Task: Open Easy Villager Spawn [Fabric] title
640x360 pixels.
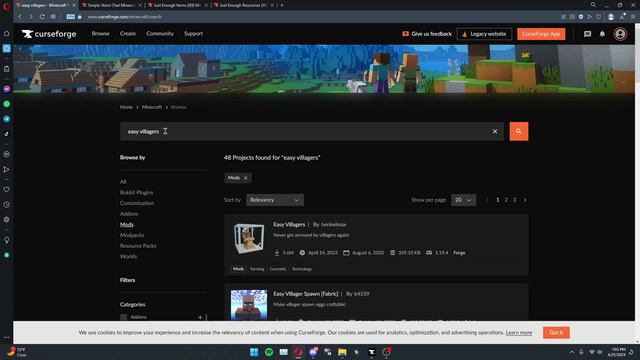Action: point(306,294)
